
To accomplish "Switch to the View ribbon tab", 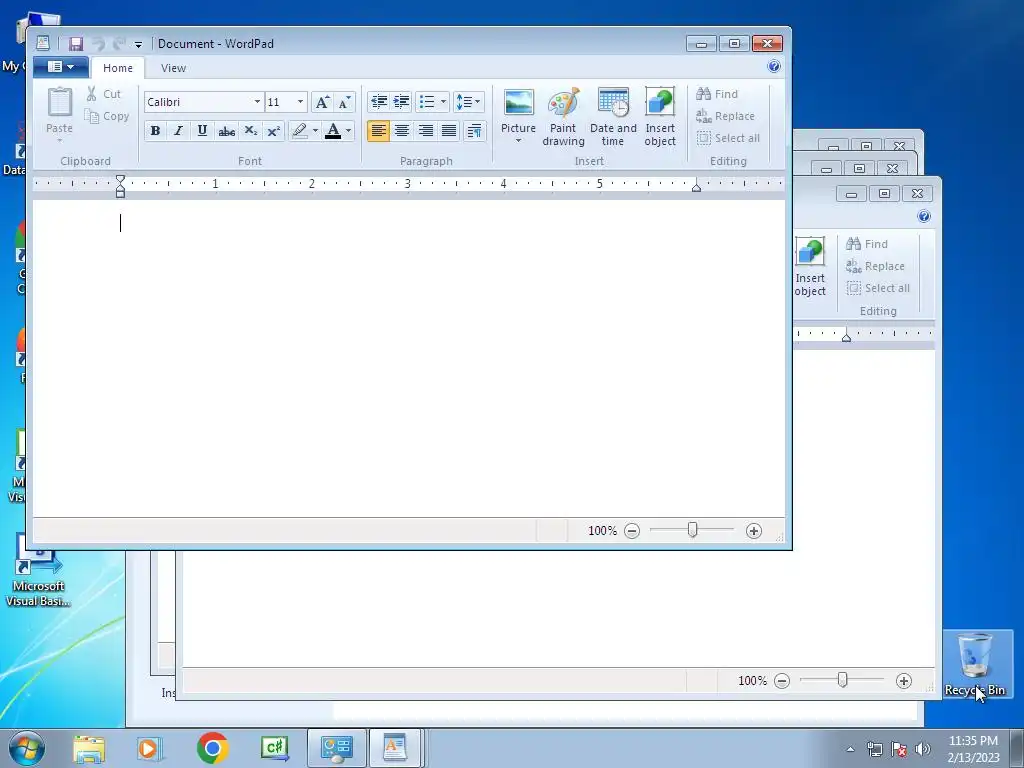I will [173, 68].
